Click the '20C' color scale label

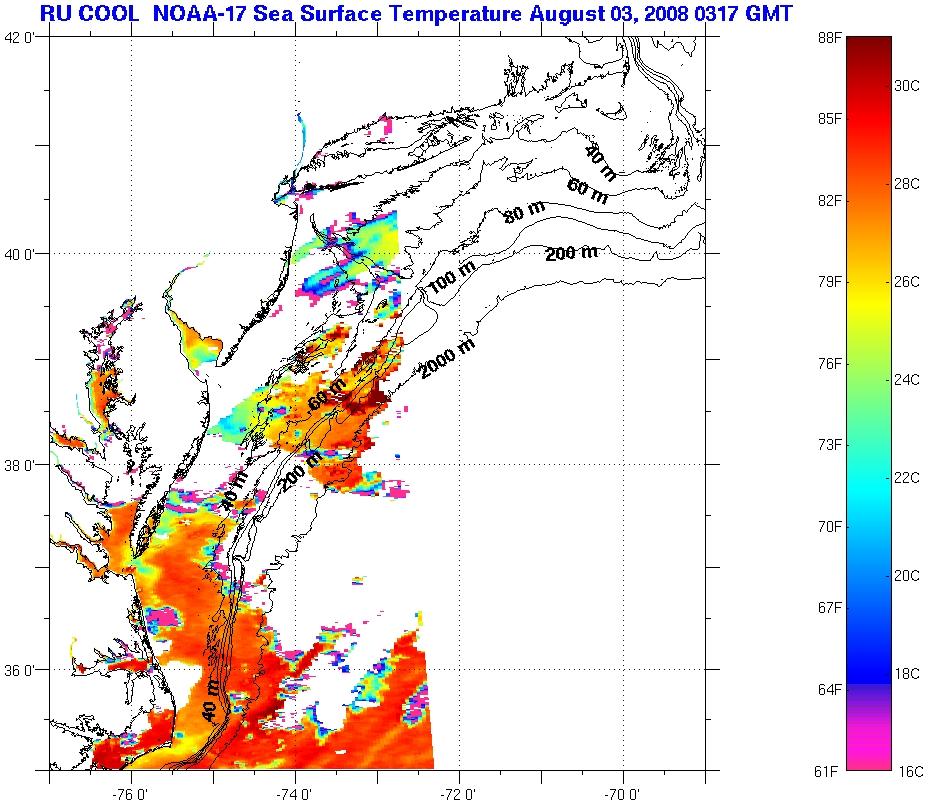[x=907, y=575]
